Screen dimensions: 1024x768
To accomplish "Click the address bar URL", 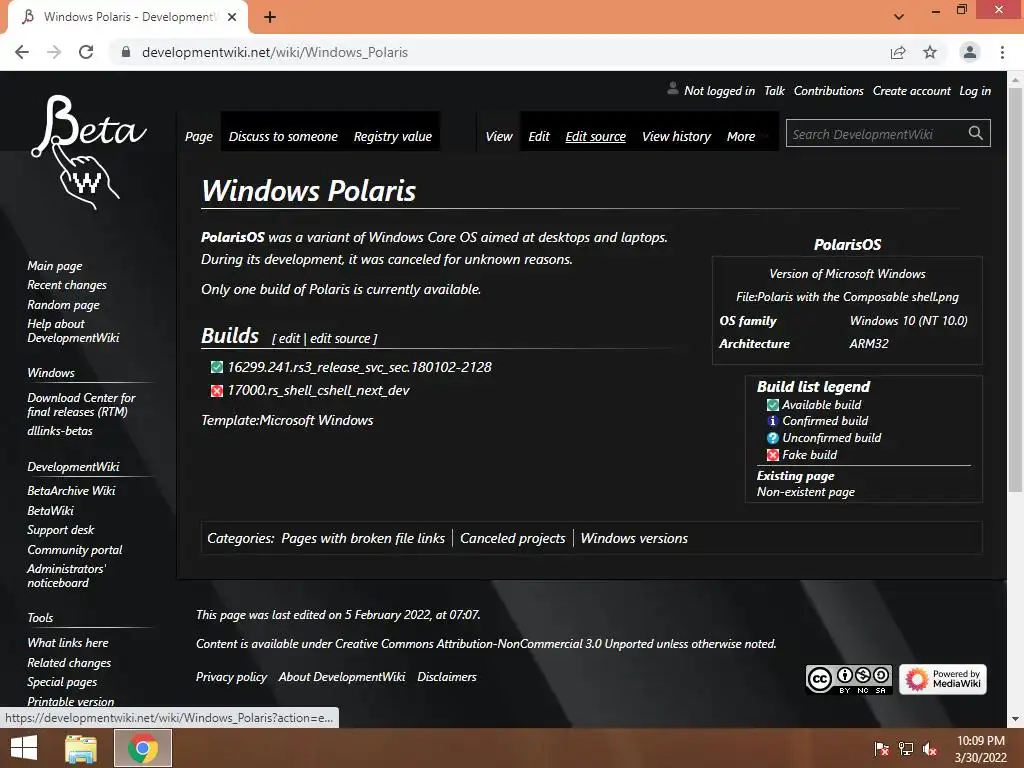I will [274, 52].
